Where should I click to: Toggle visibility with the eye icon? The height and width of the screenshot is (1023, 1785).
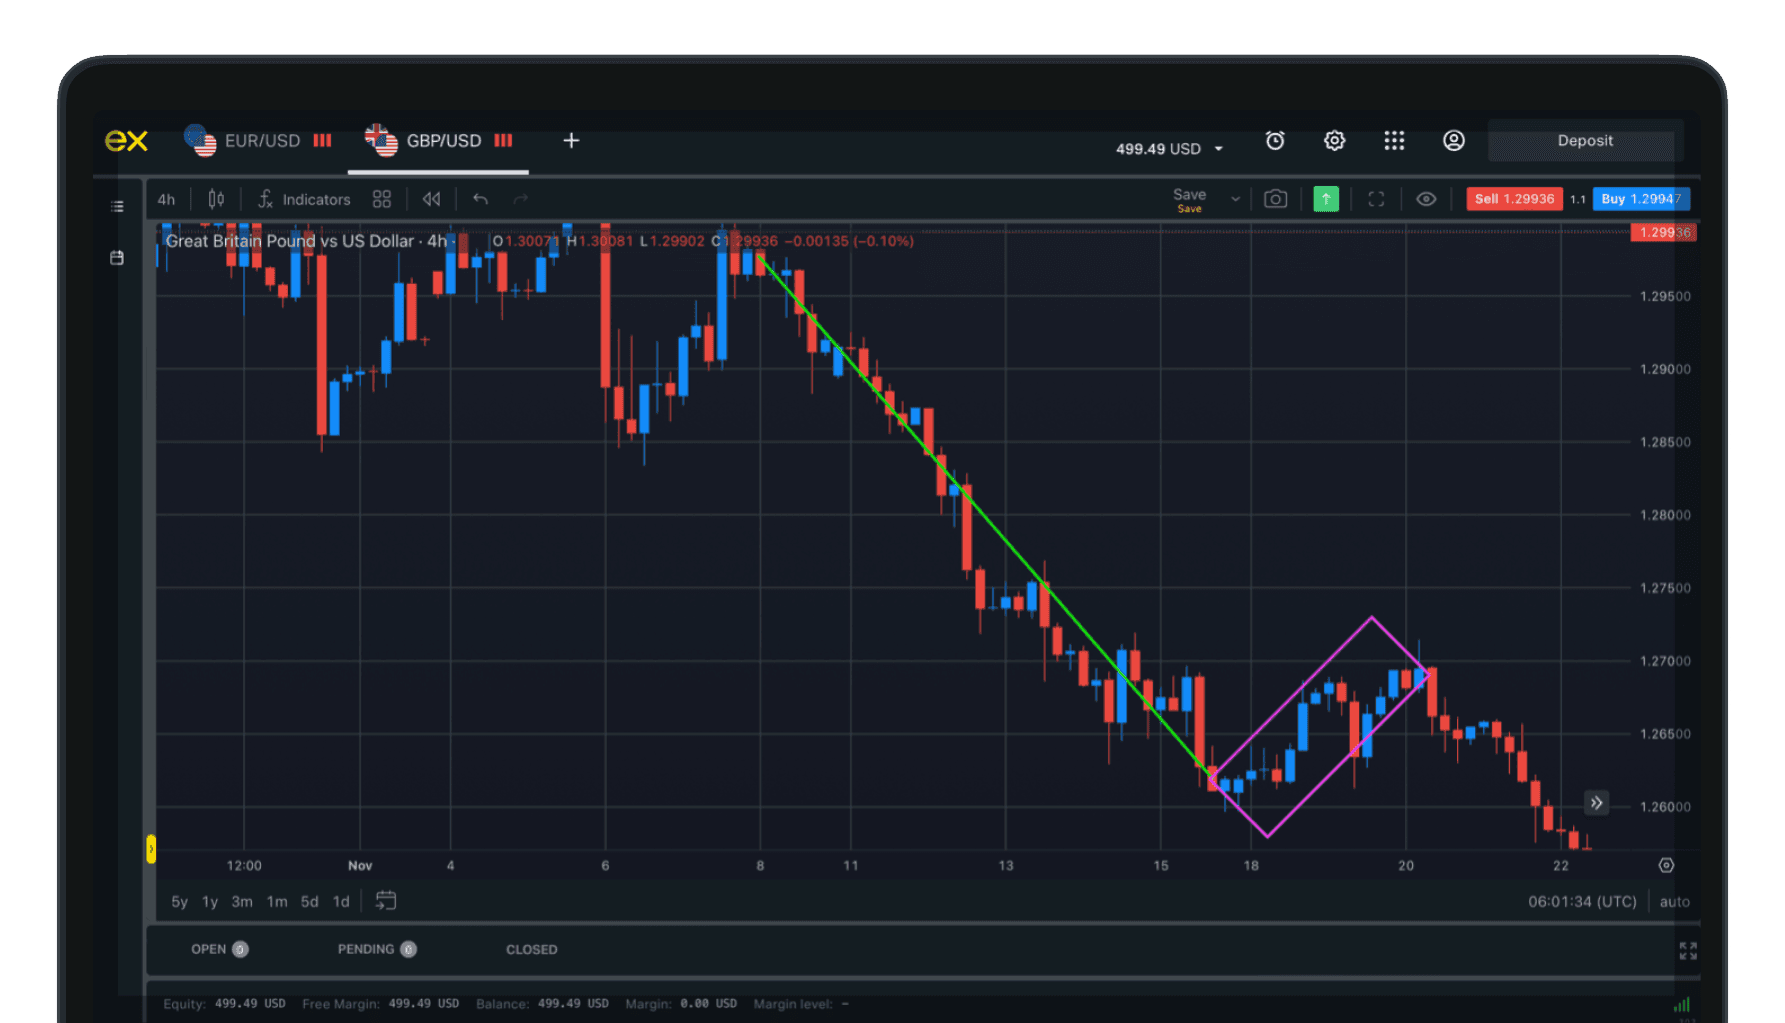coord(1426,199)
